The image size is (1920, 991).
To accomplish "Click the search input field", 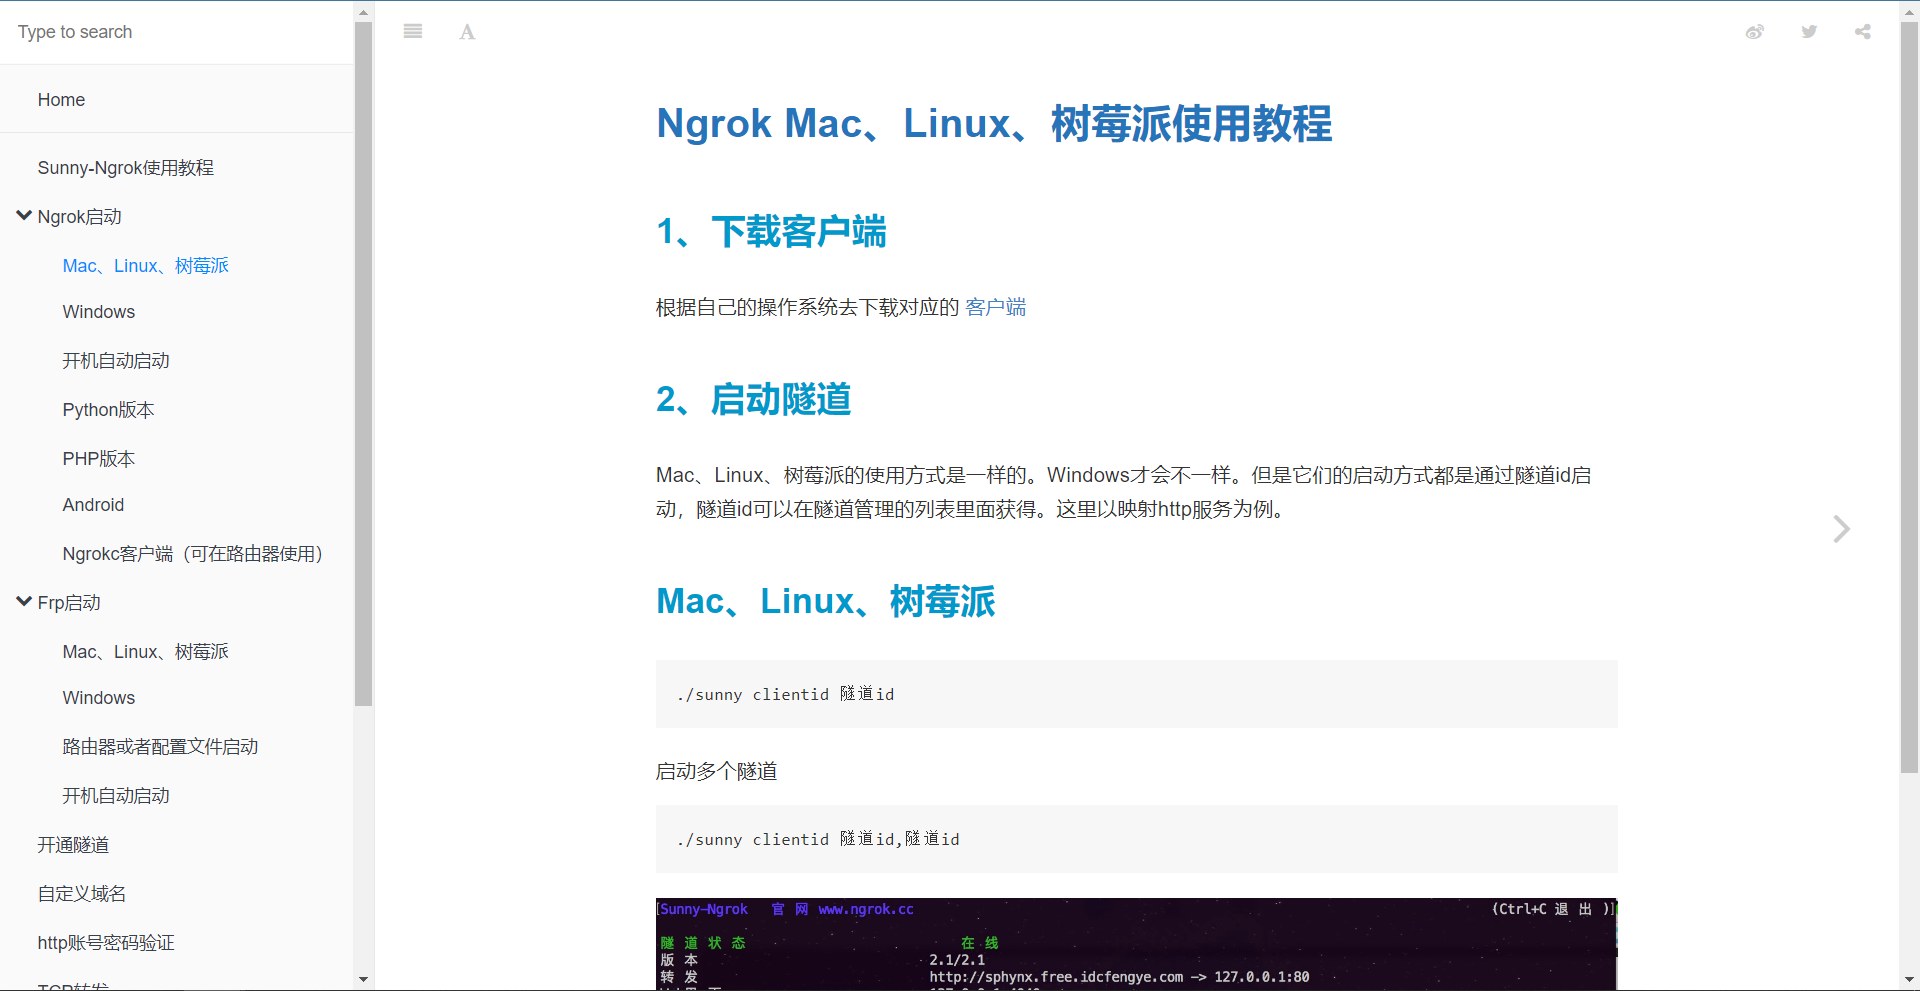I will (176, 32).
